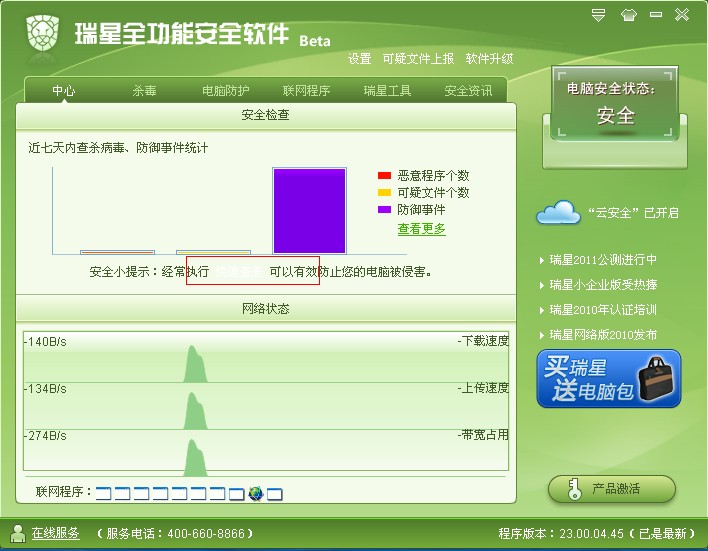The height and width of the screenshot is (551, 708).
Task: Click the arrow before 瑞星2010年认证培训
Action: point(542,310)
